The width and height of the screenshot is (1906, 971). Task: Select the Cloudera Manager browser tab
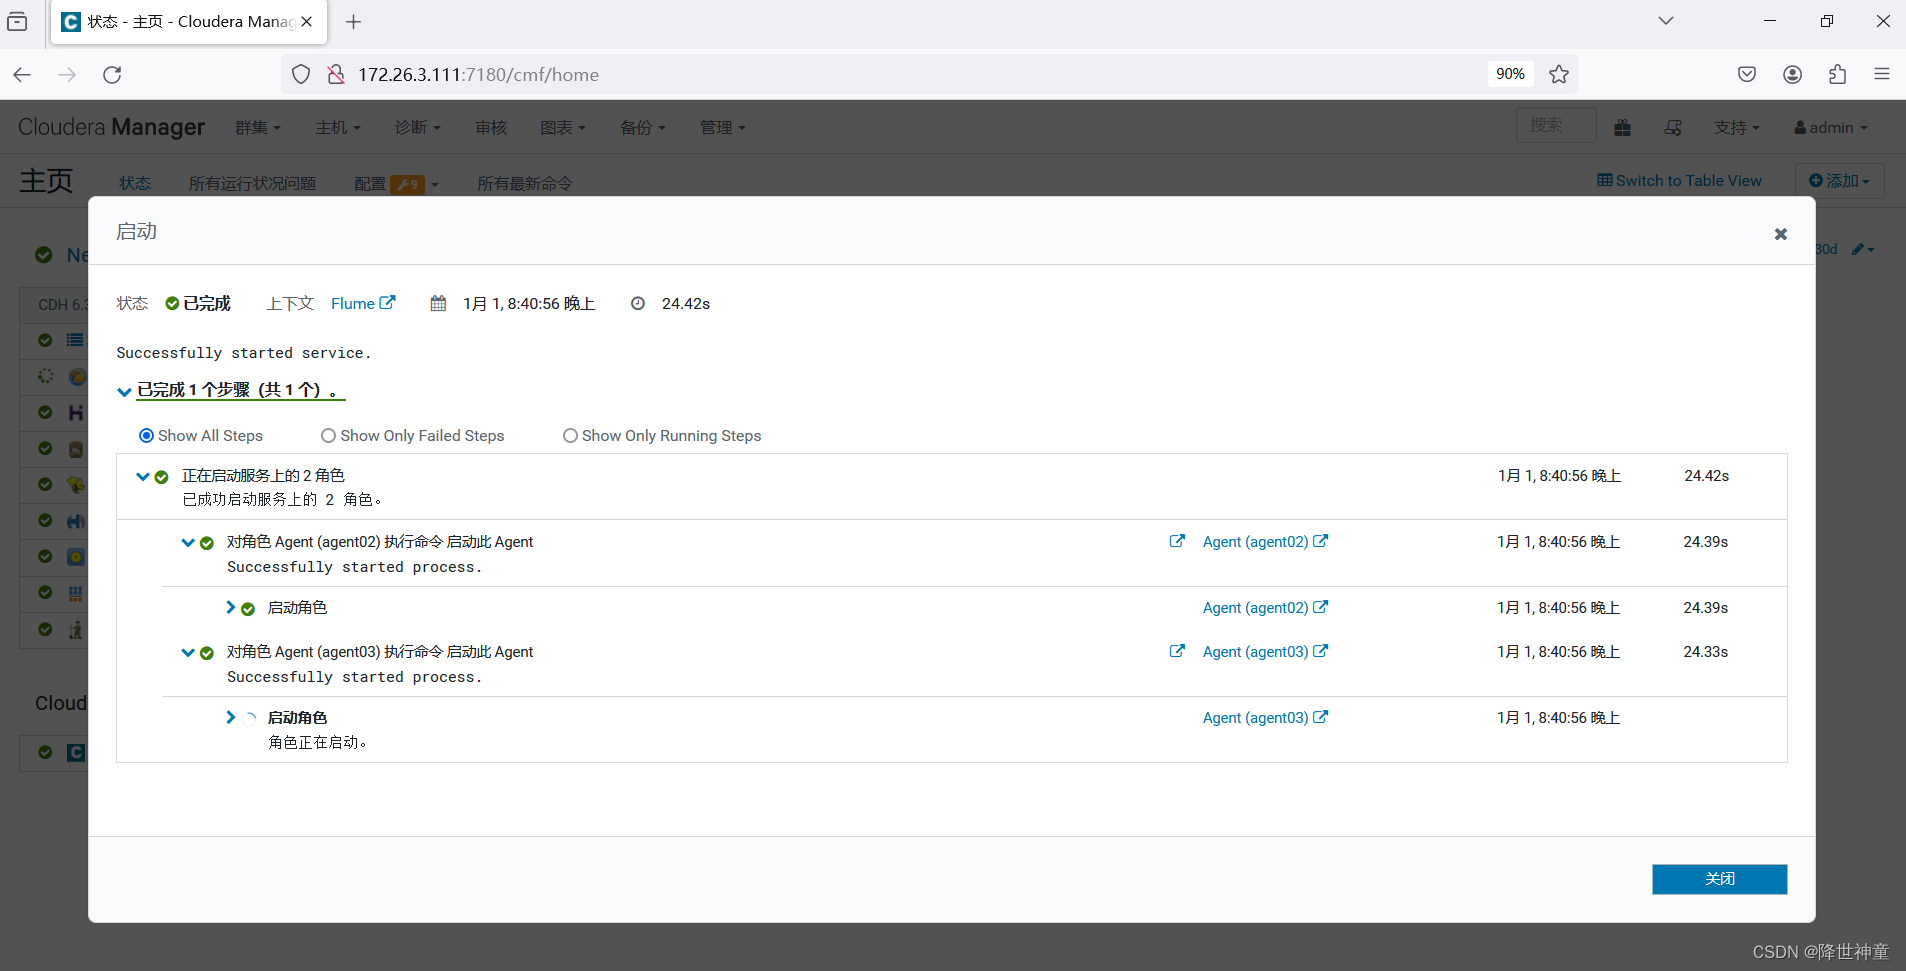(188, 22)
